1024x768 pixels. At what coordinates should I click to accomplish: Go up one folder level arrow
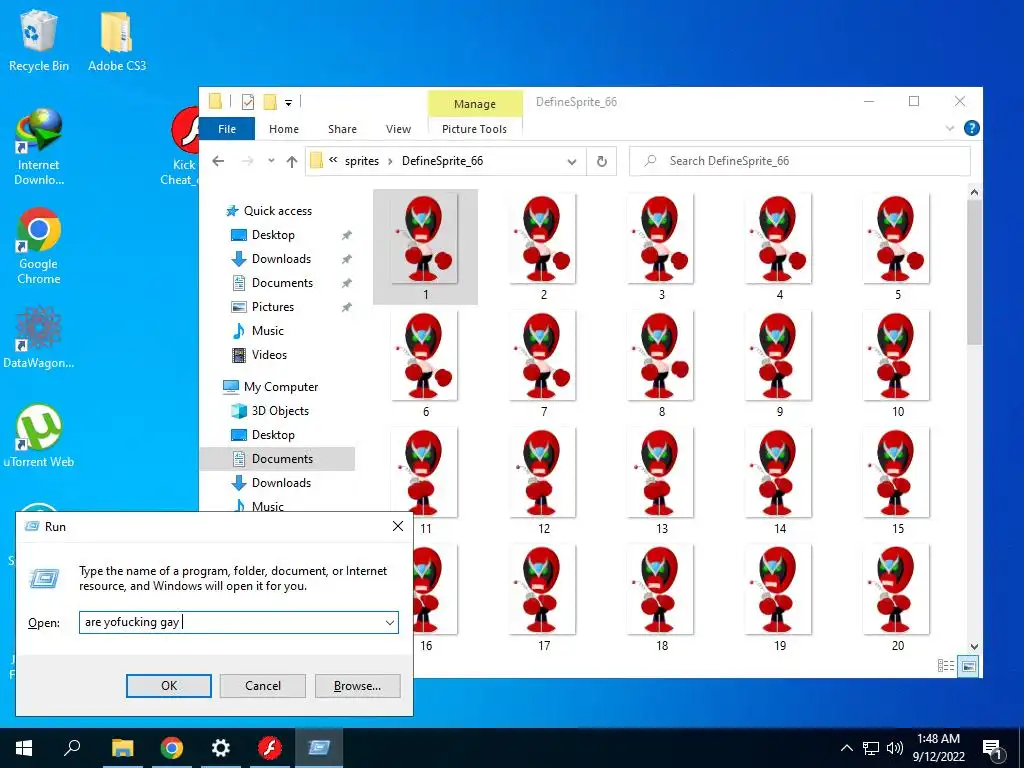click(x=292, y=161)
